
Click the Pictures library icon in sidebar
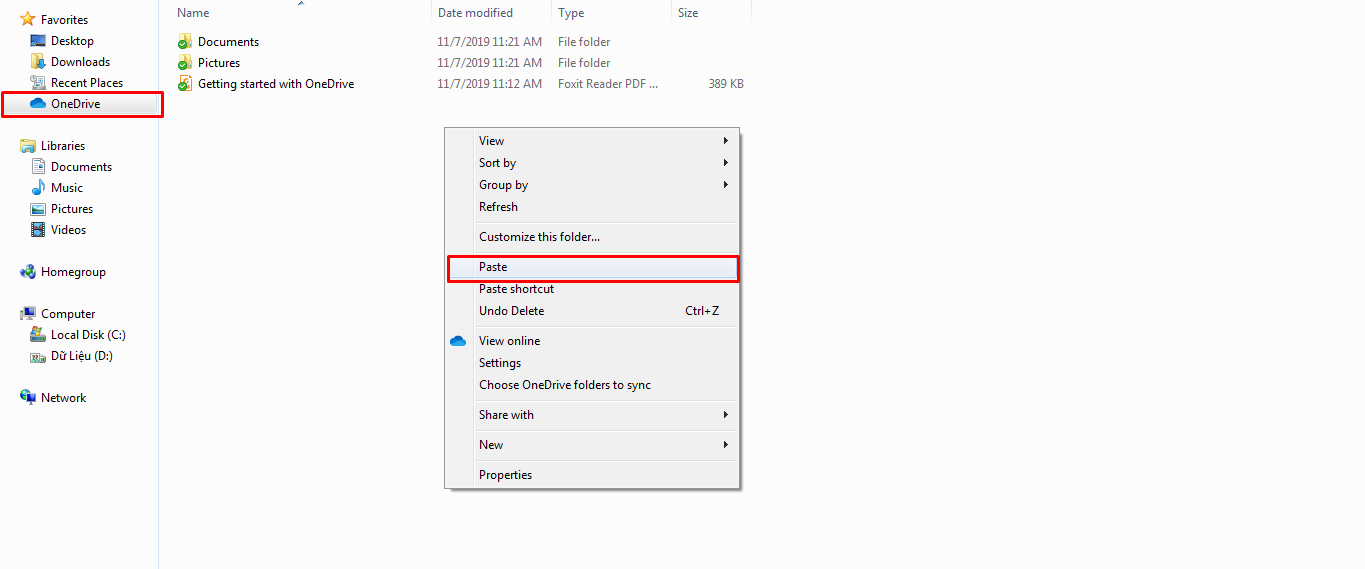38,209
